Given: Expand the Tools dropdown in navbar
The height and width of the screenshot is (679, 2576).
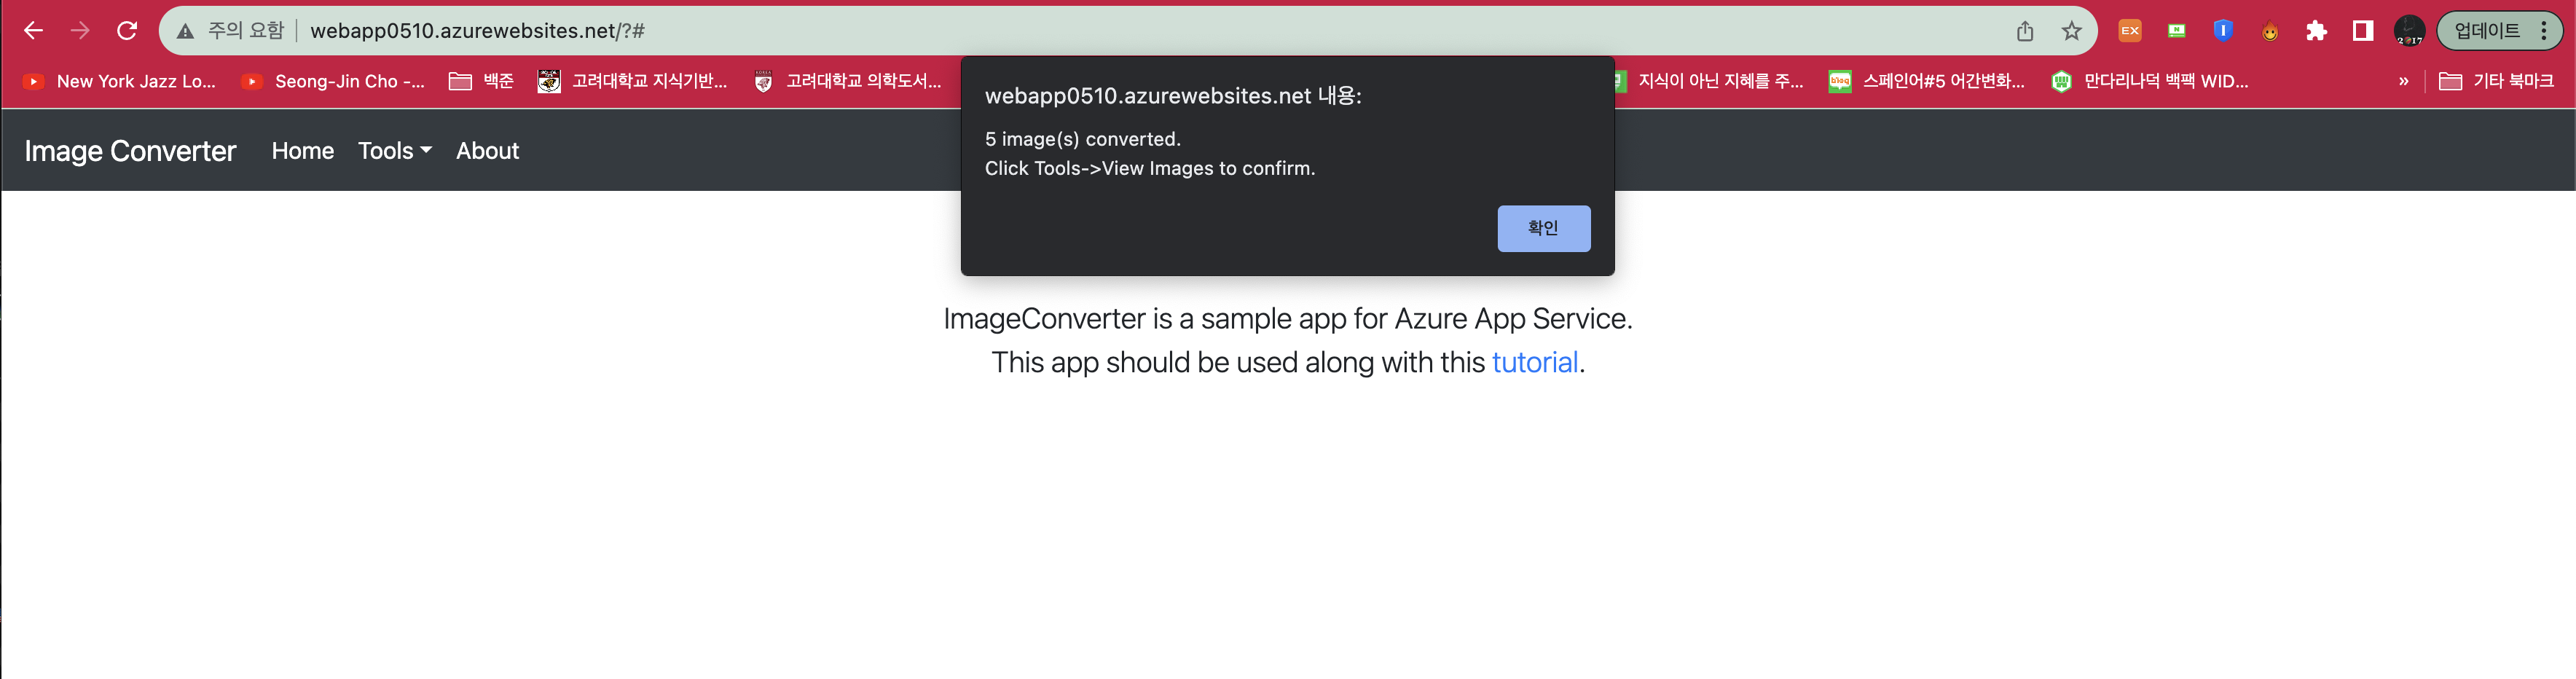Looking at the screenshot, I should [395, 151].
